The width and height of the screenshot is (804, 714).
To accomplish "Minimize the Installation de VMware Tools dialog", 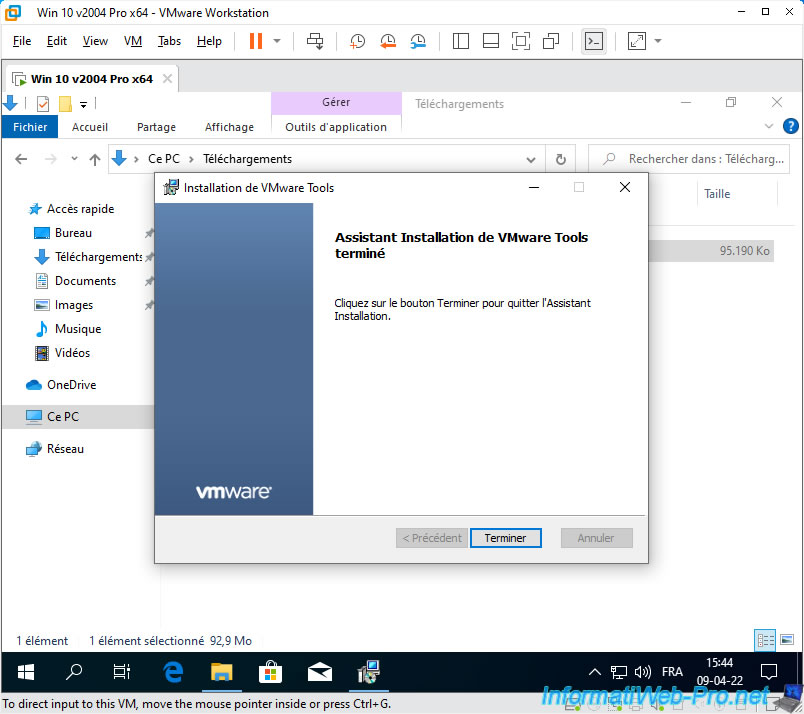I will click(534, 187).
